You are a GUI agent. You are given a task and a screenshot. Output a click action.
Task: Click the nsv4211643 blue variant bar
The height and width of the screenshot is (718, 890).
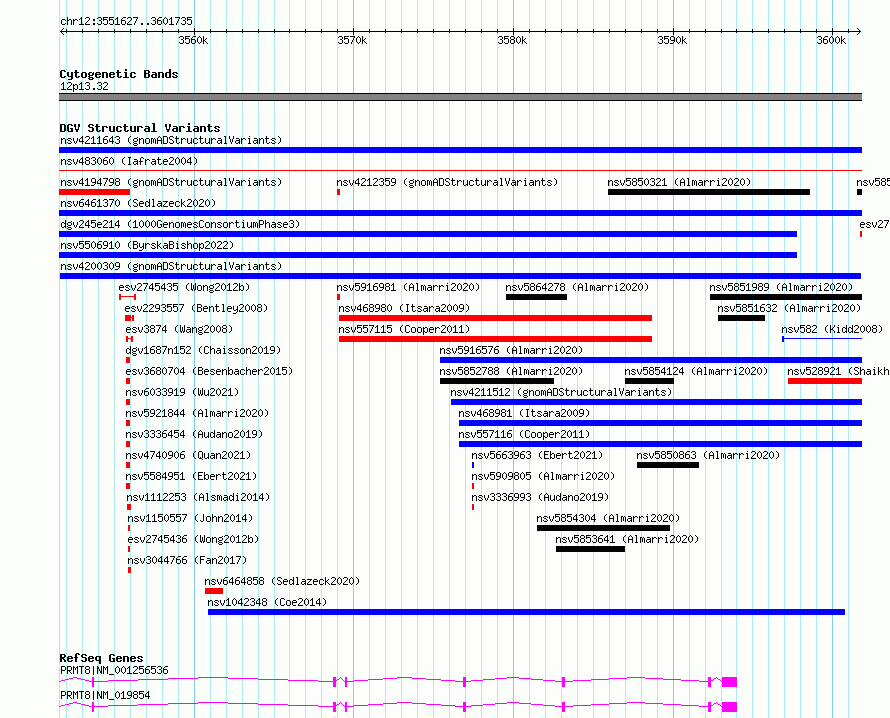[x=460, y=150]
